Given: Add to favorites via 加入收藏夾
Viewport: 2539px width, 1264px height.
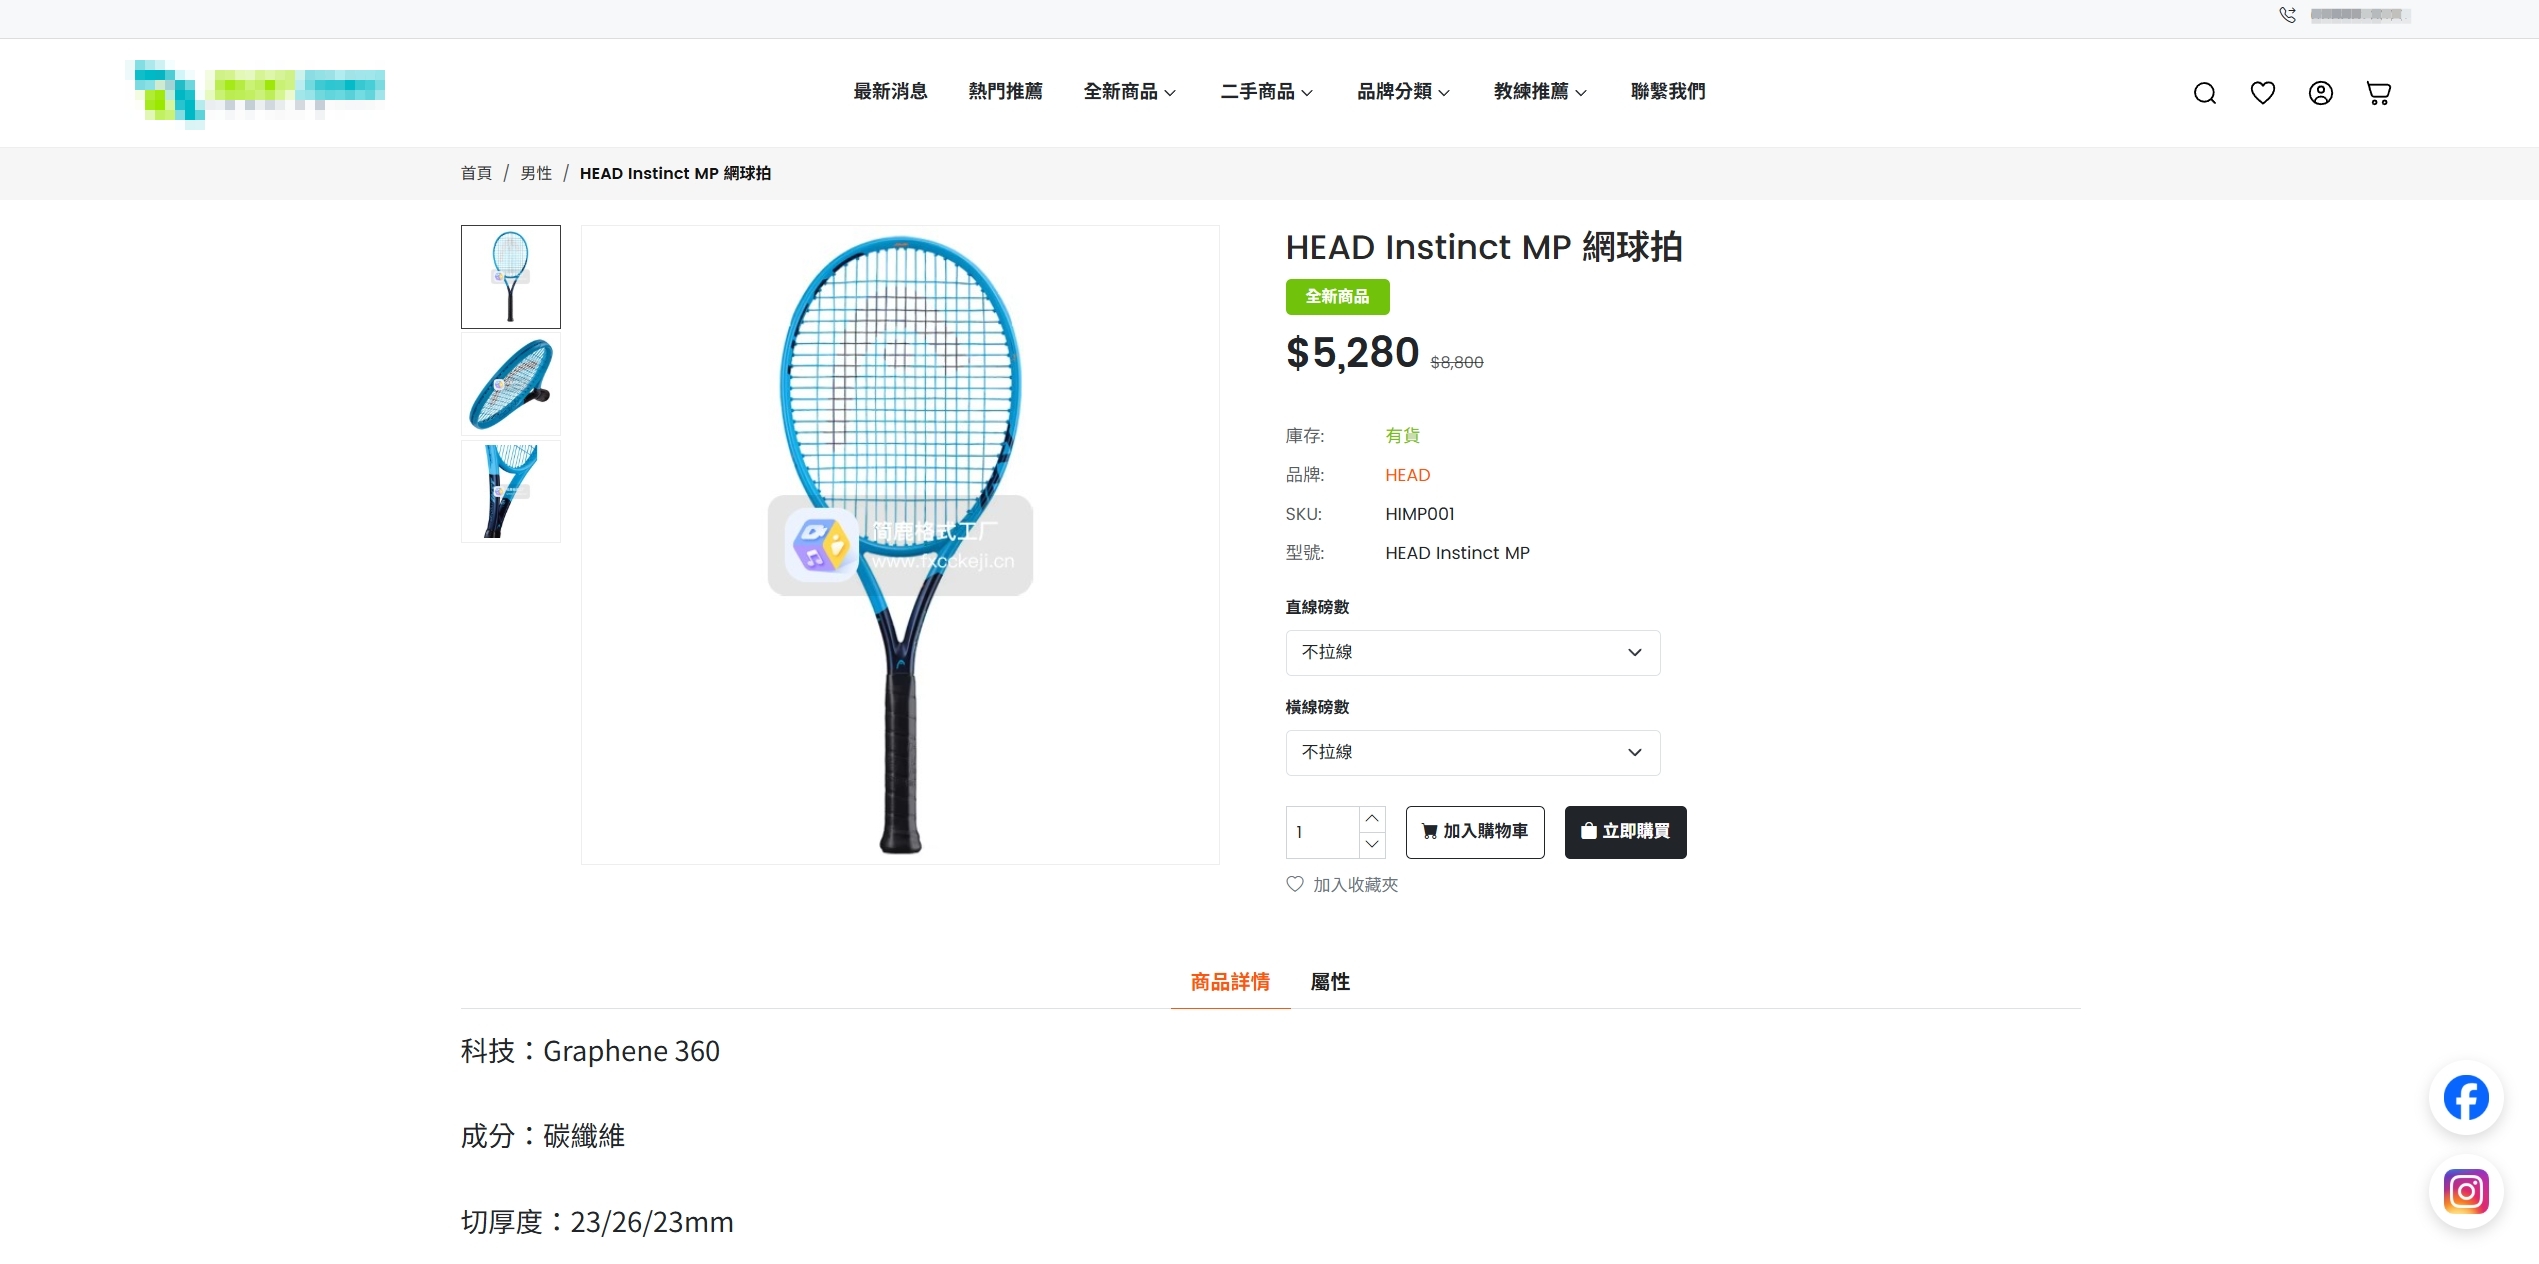Looking at the screenshot, I should [1342, 885].
